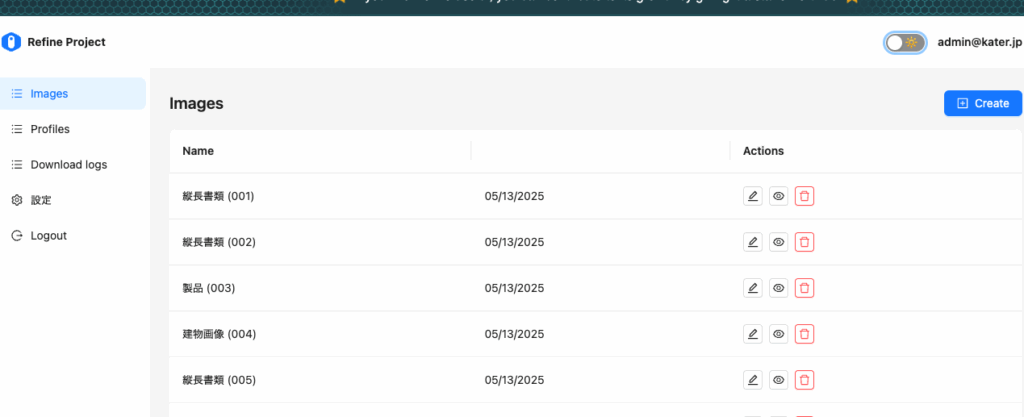The width and height of the screenshot is (1024, 417).
Task: Click the admin@kater.jp account label
Action: pyautogui.click(x=980, y=42)
